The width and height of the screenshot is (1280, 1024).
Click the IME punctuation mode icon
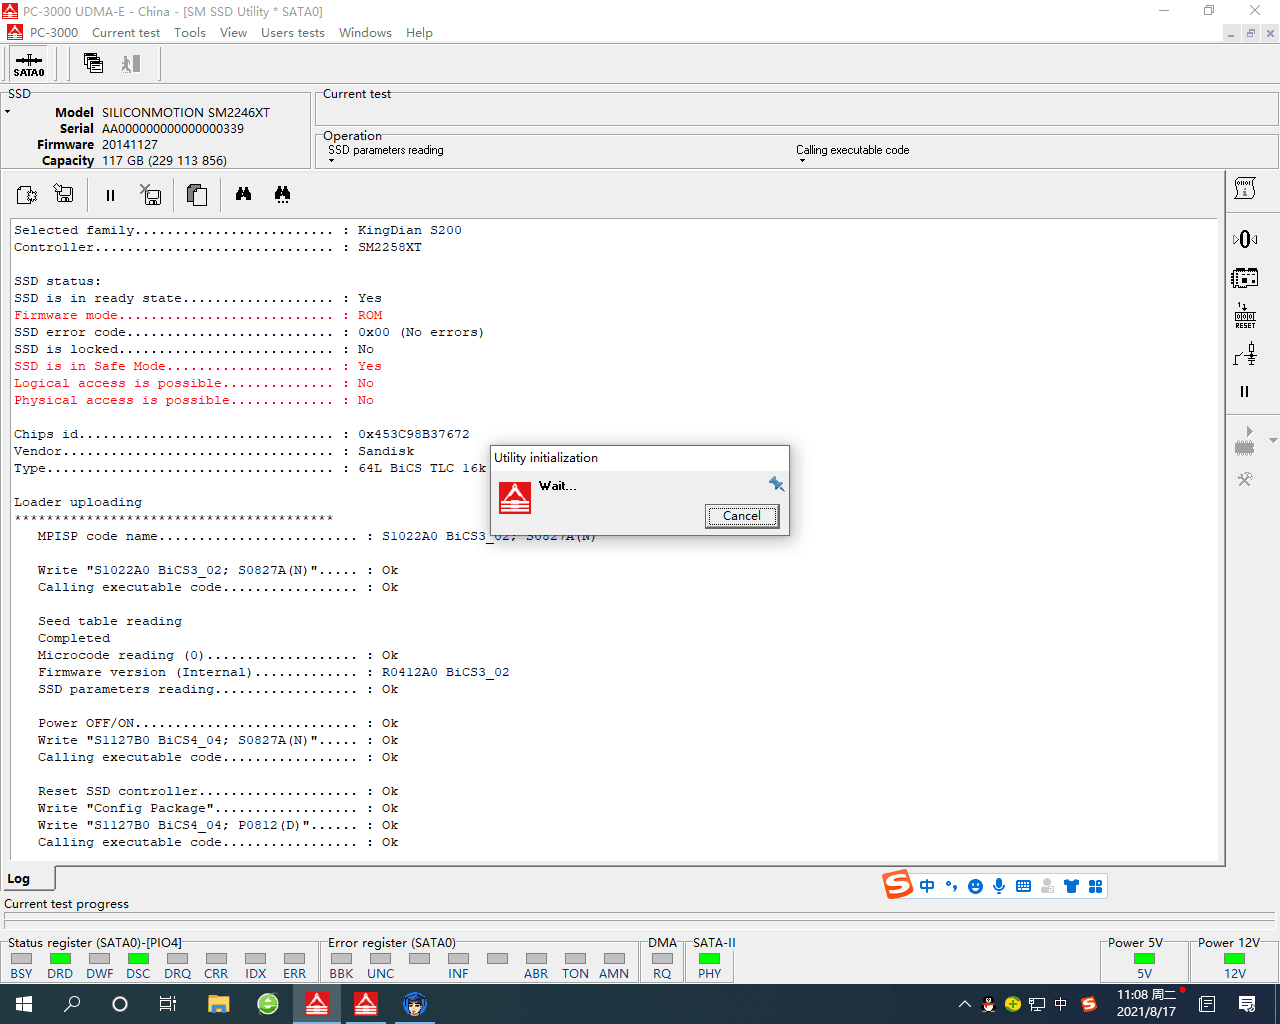(x=951, y=886)
